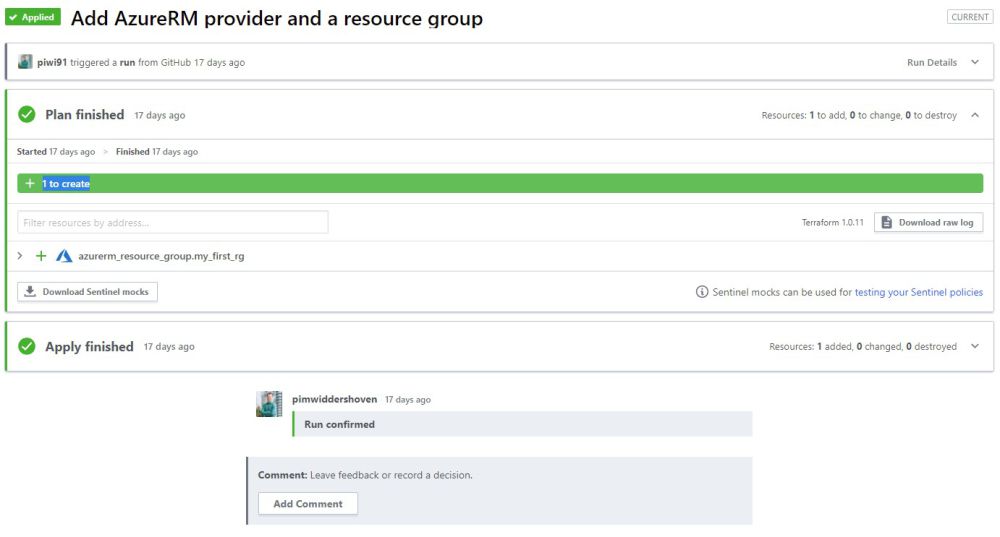The width and height of the screenshot is (1000, 537).
Task: Click the Azure logo next to azurerm_resource_group
Action: tap(64, 256)
